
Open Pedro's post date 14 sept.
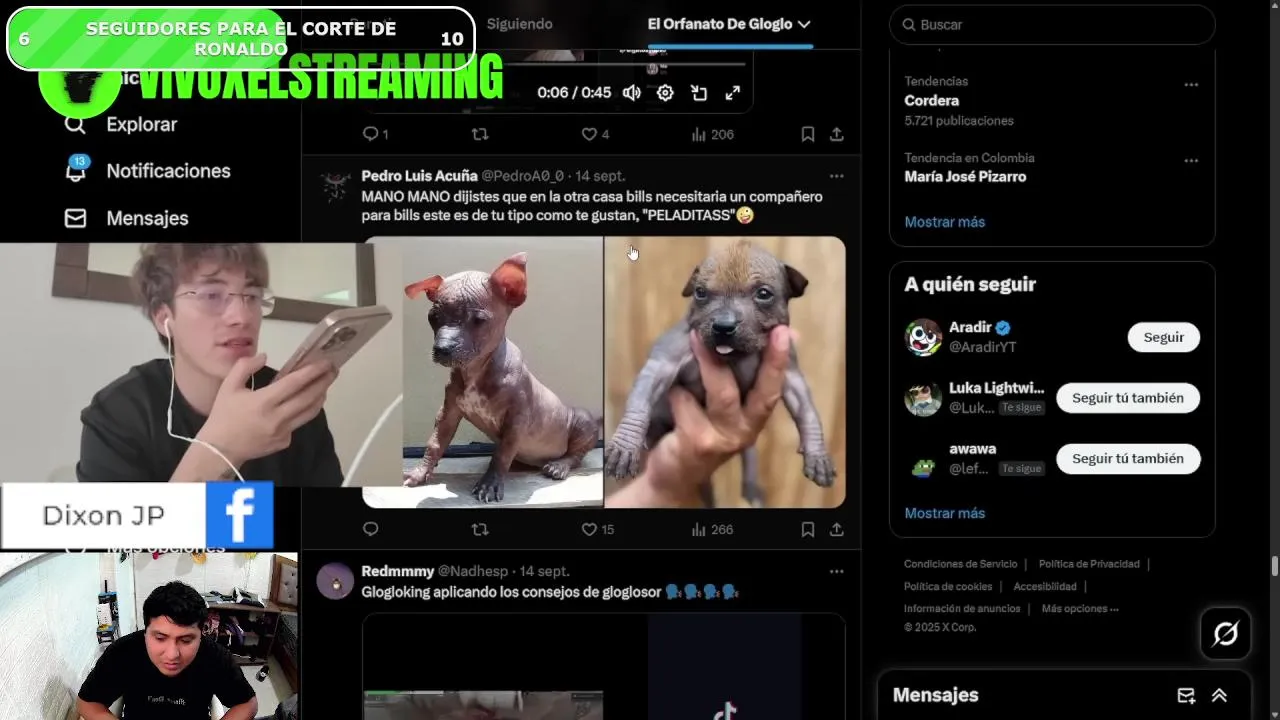tap(600, 176)
